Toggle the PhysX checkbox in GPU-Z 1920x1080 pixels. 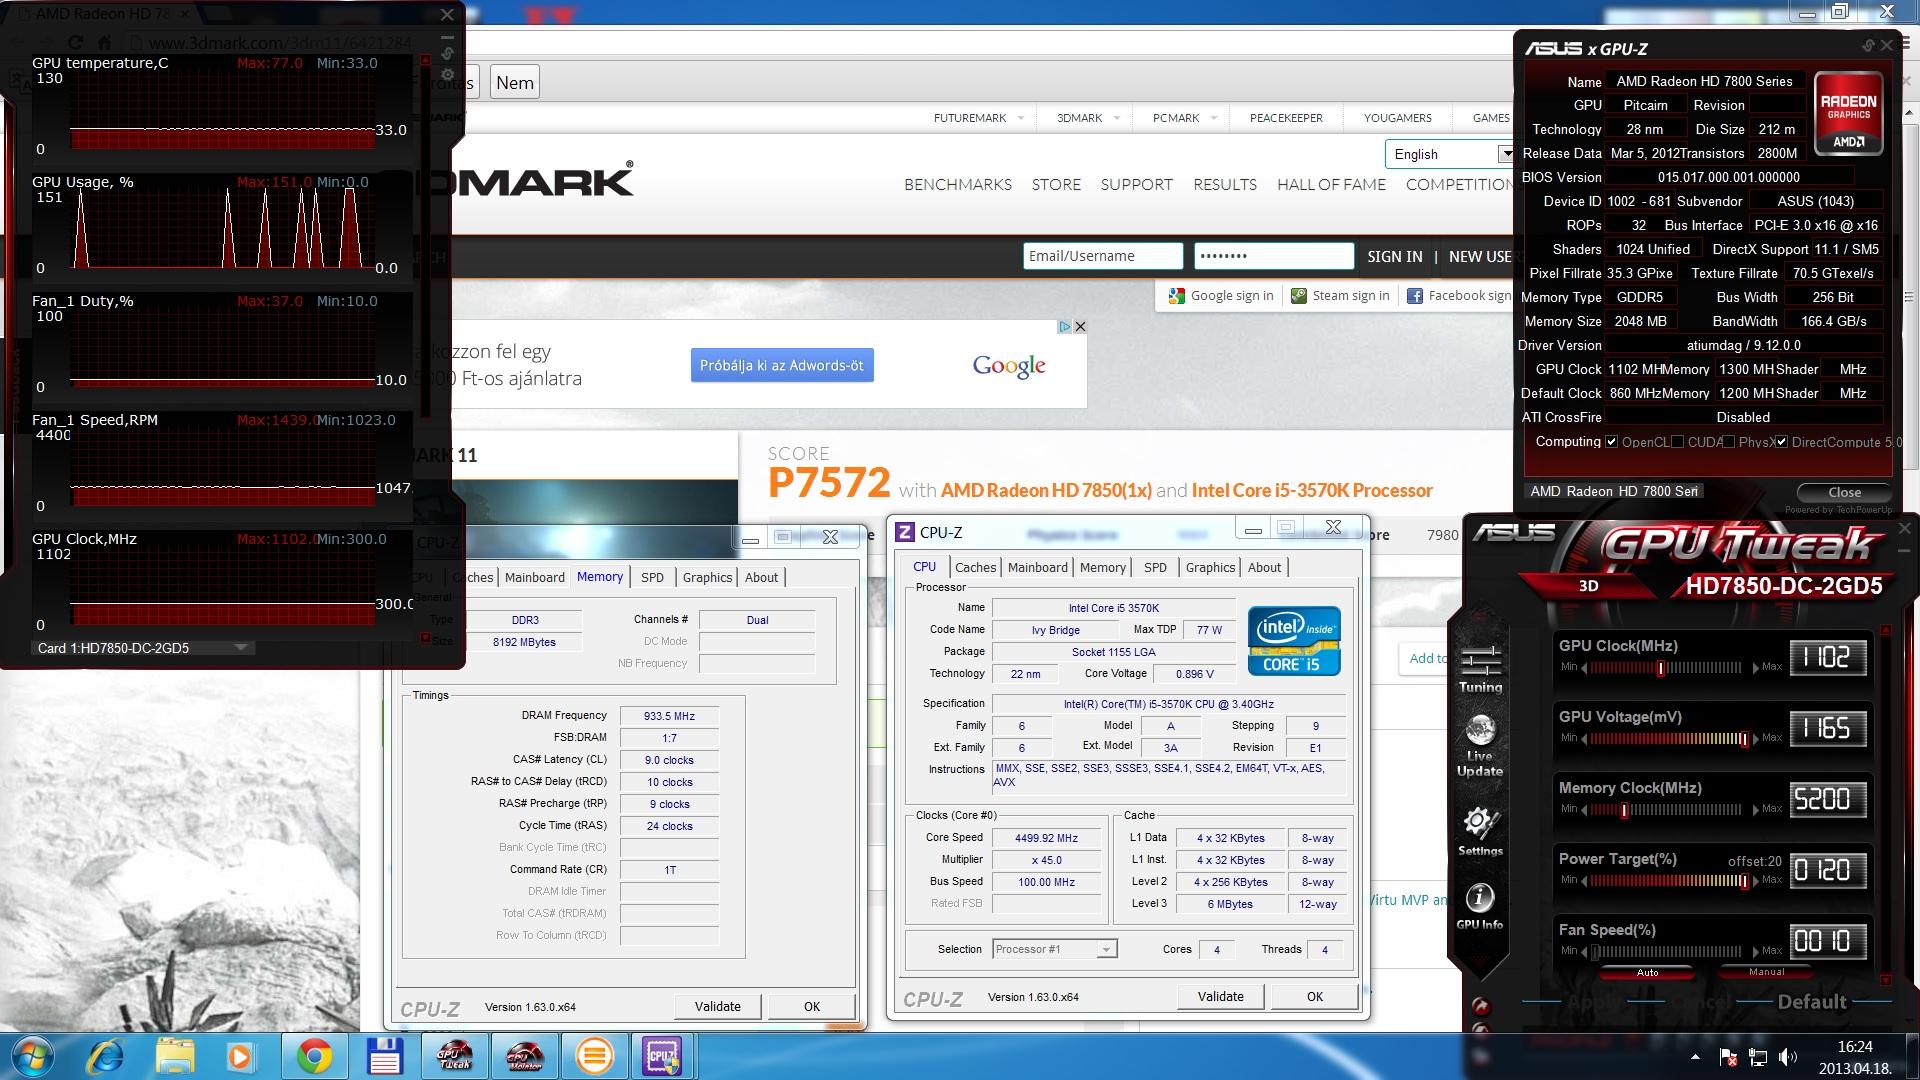click(x=1728, y=442)
